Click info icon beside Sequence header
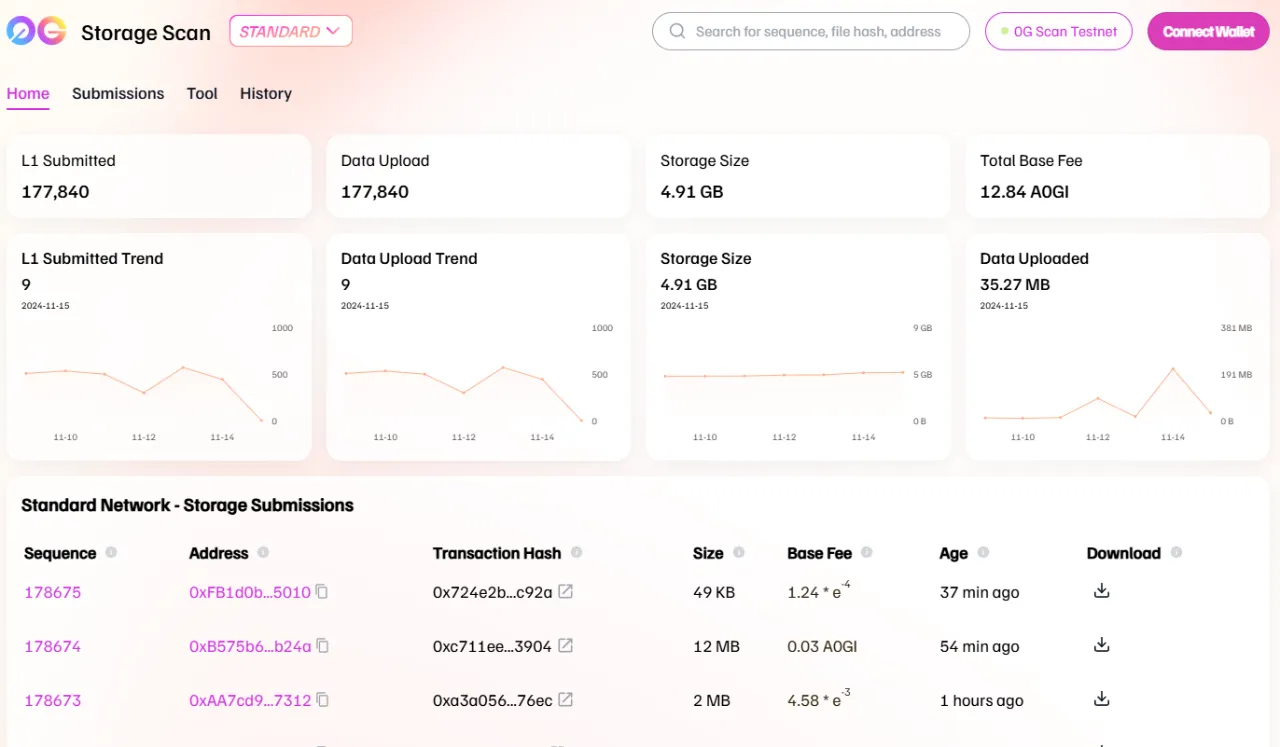This screenshot has width=1280, height=747. pos(111,553)
